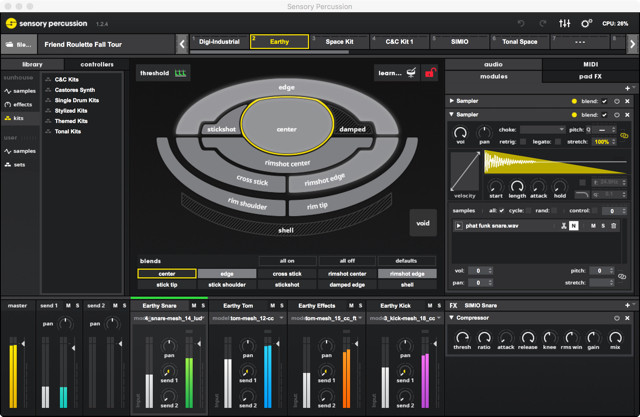The height and width of the screenshot is (417, 640).
Task: Open the mixer sliders settings icon
Action: 564,23
